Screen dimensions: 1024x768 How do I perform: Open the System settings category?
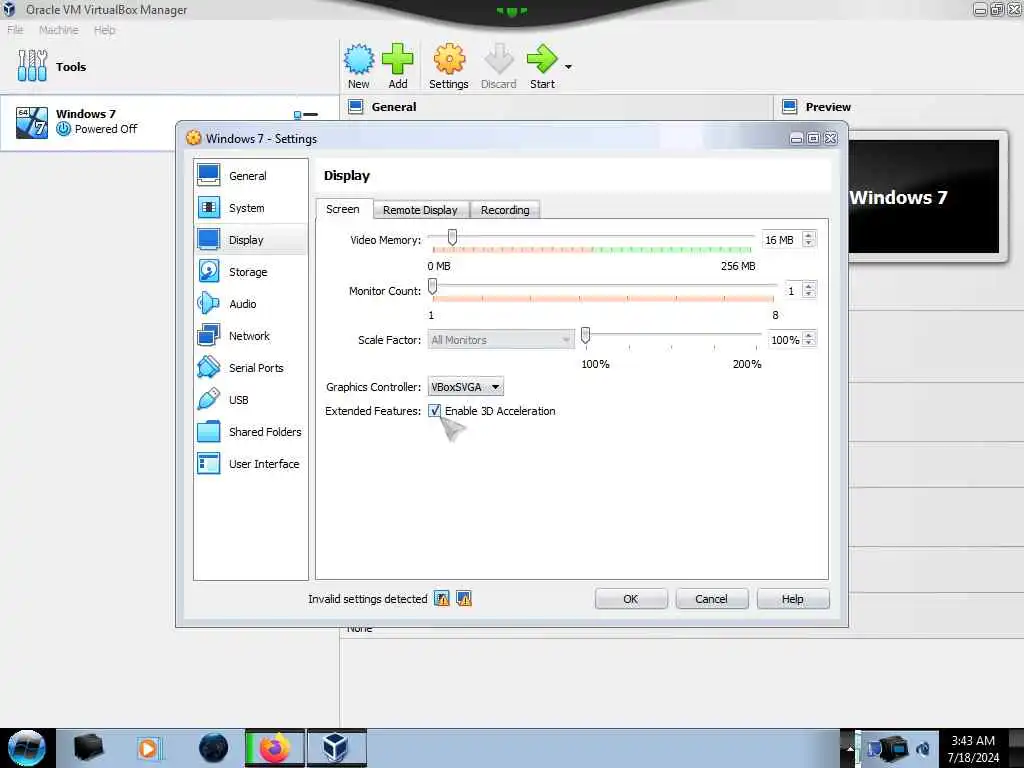coord(251,208)
